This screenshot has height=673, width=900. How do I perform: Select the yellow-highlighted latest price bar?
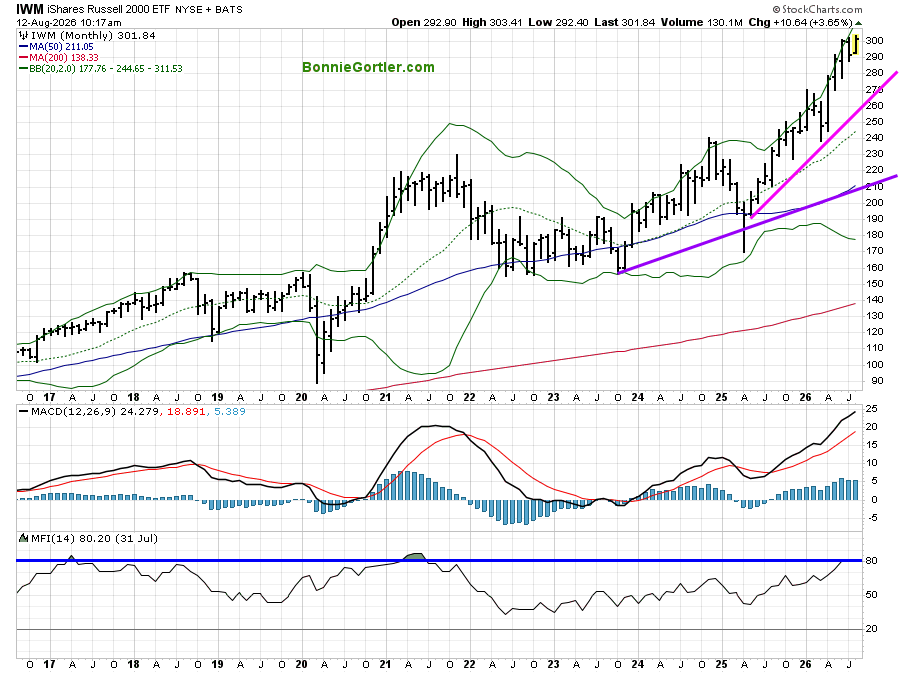[856, 45]
